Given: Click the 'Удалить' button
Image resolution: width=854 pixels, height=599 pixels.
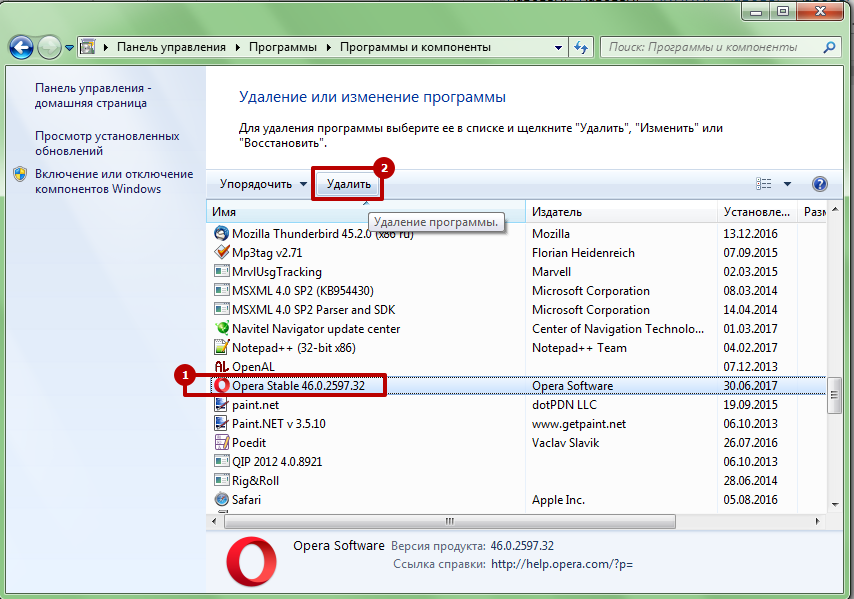Looking at the screenshot, I should click(x=349, y=184).
